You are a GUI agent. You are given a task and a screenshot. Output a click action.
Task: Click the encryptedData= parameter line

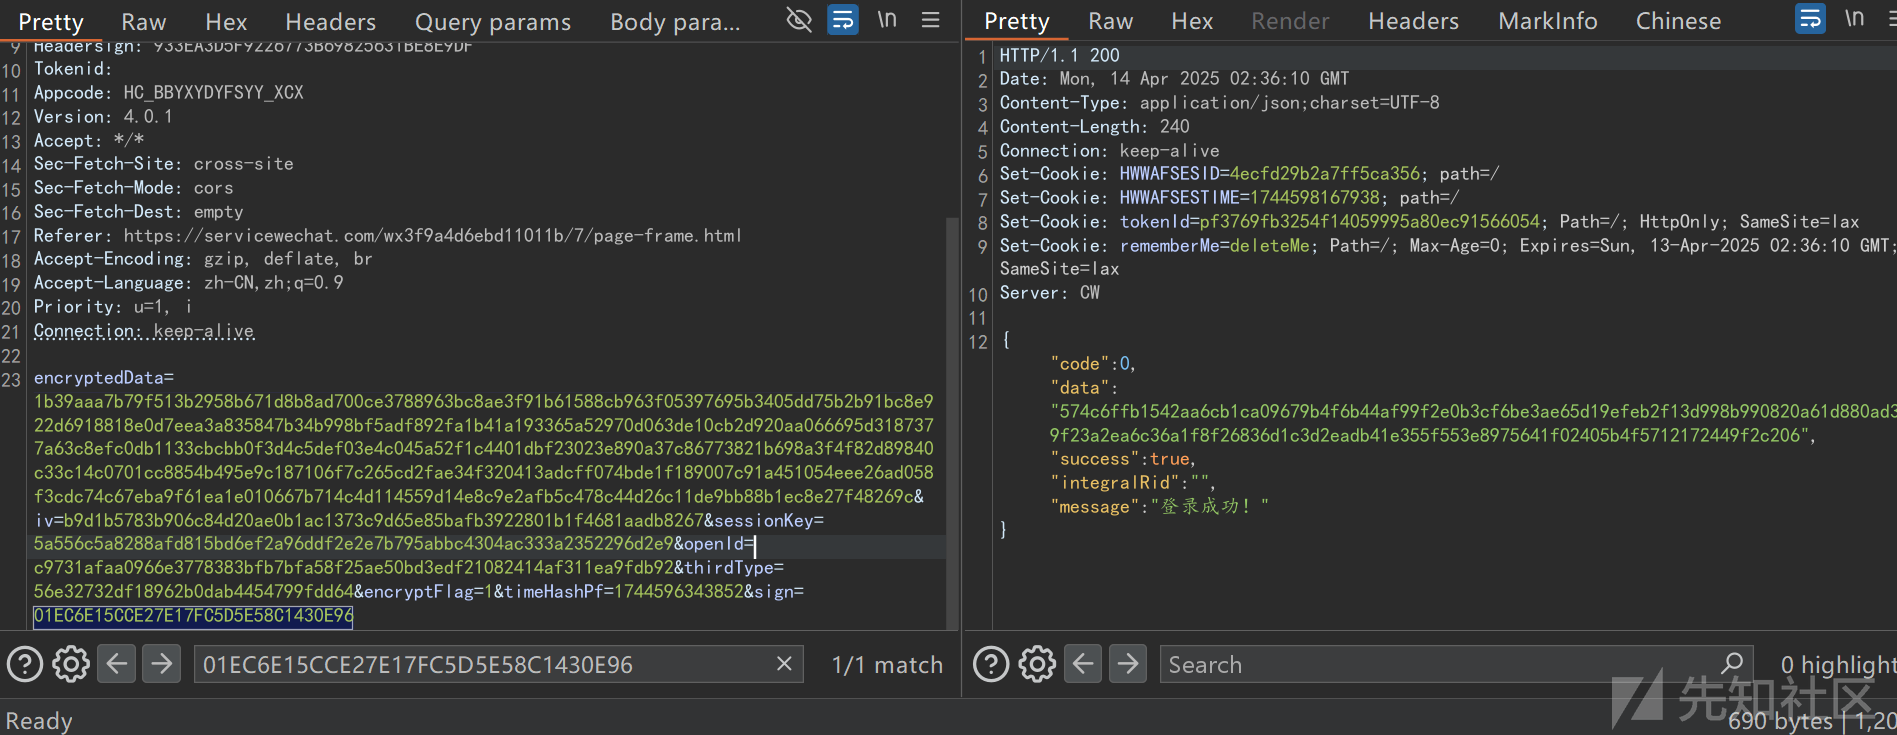coord(104,377)
